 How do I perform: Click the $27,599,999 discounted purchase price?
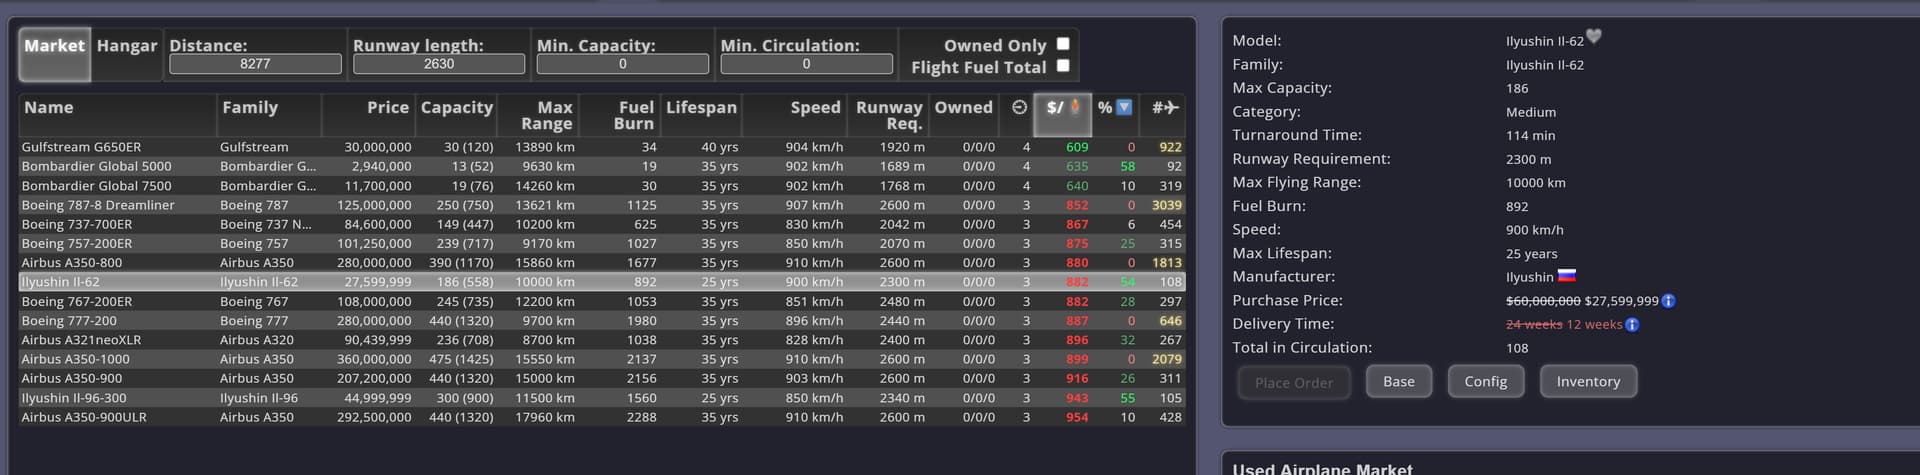(x=1622, y=301)
